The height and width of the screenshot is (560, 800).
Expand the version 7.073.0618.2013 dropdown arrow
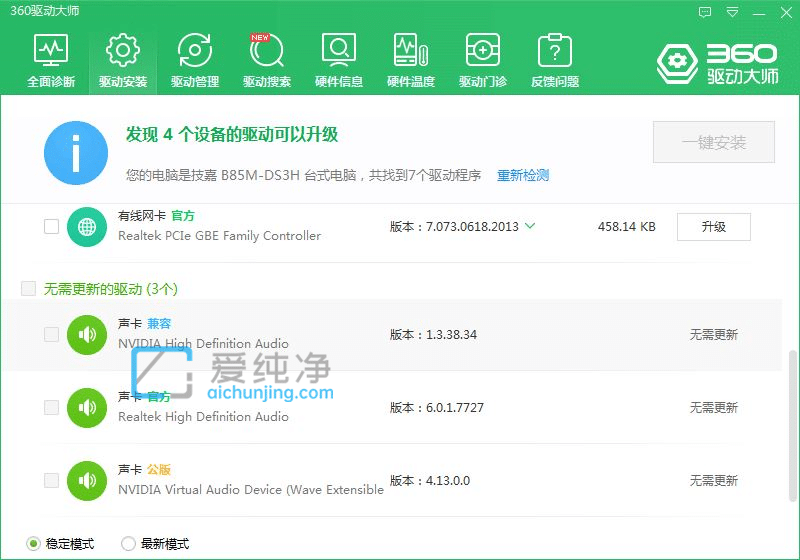(530, 226)
